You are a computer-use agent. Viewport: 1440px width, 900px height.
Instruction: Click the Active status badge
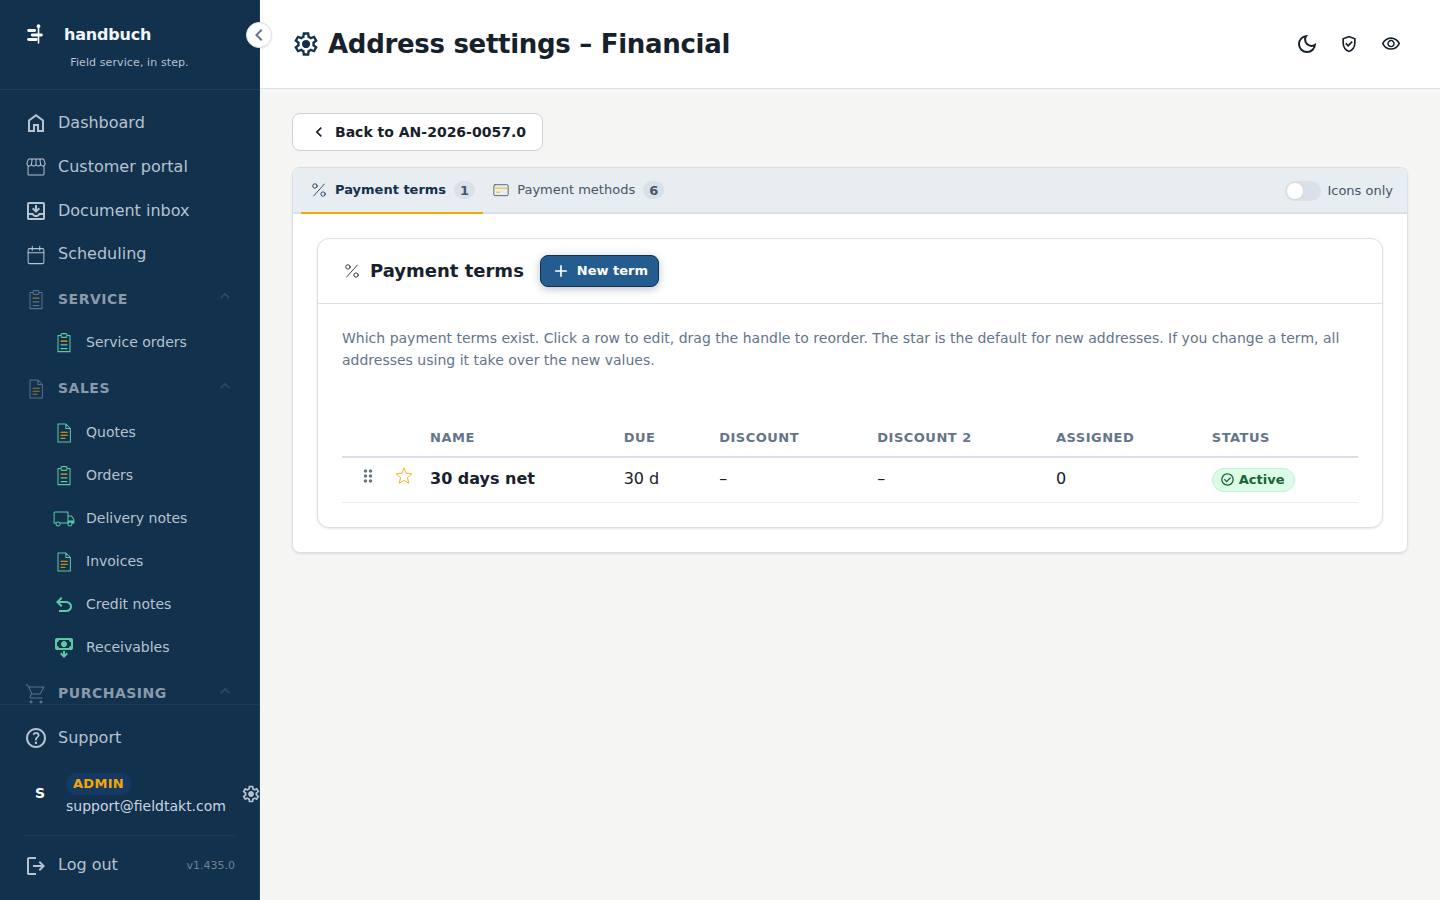1253,480
